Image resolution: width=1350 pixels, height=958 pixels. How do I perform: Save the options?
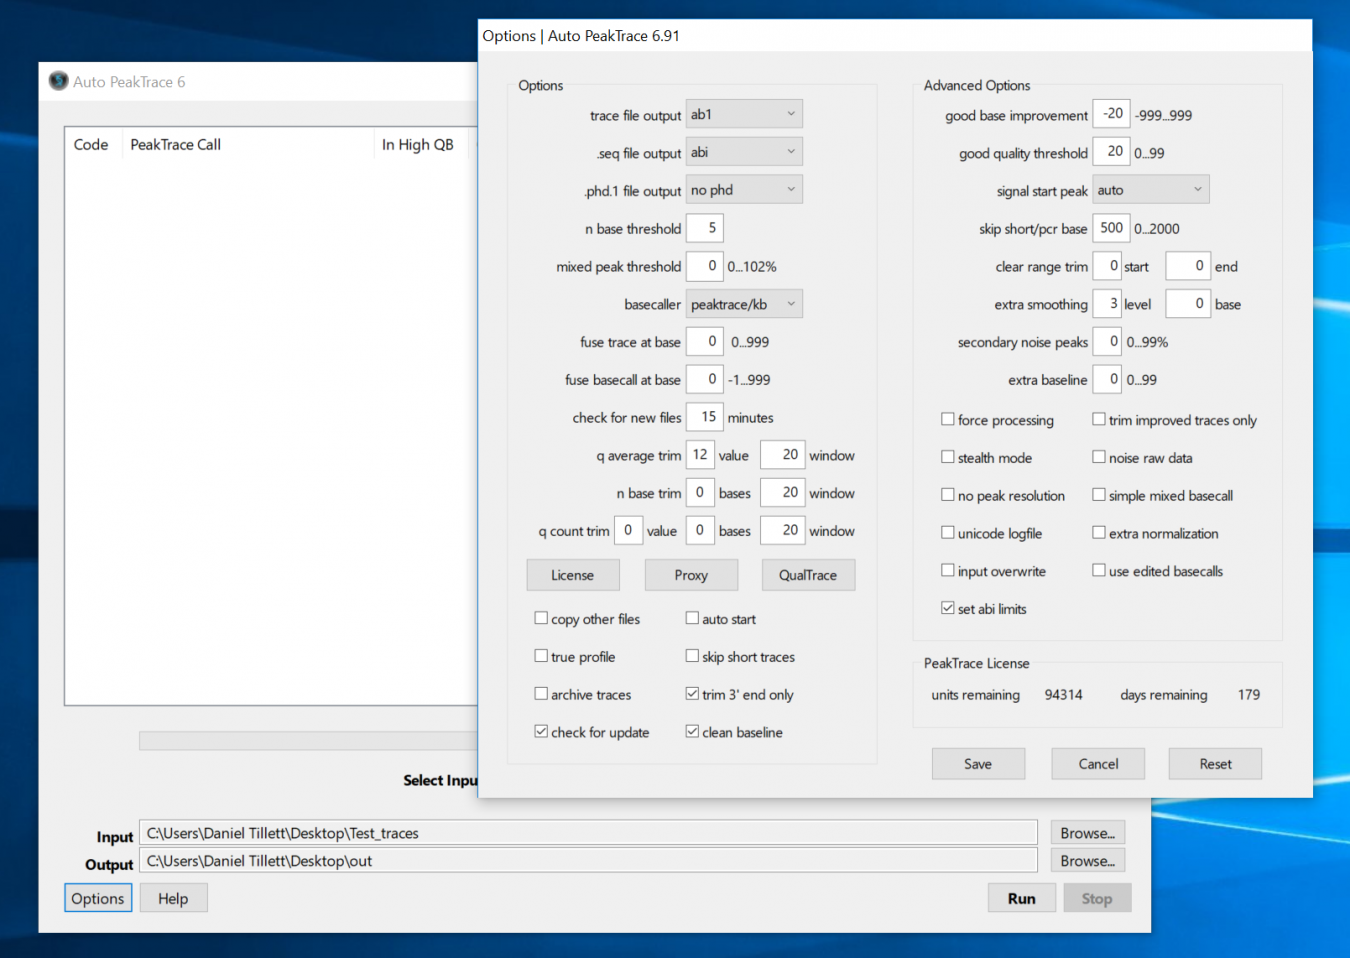coord(978,764)
